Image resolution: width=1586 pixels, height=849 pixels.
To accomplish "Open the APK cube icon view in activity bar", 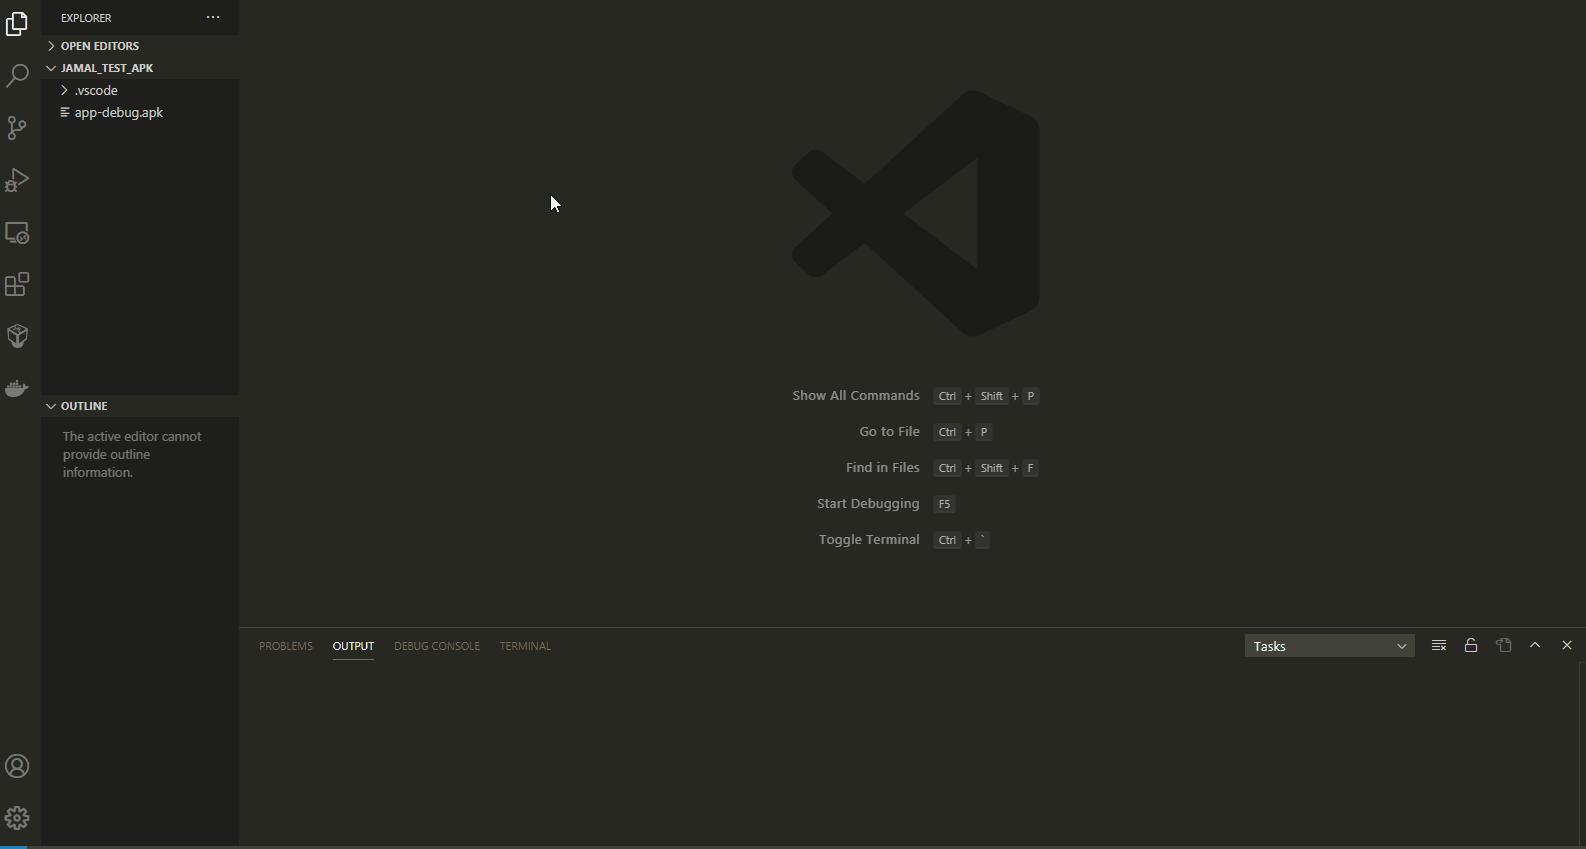I will (17, 336).
